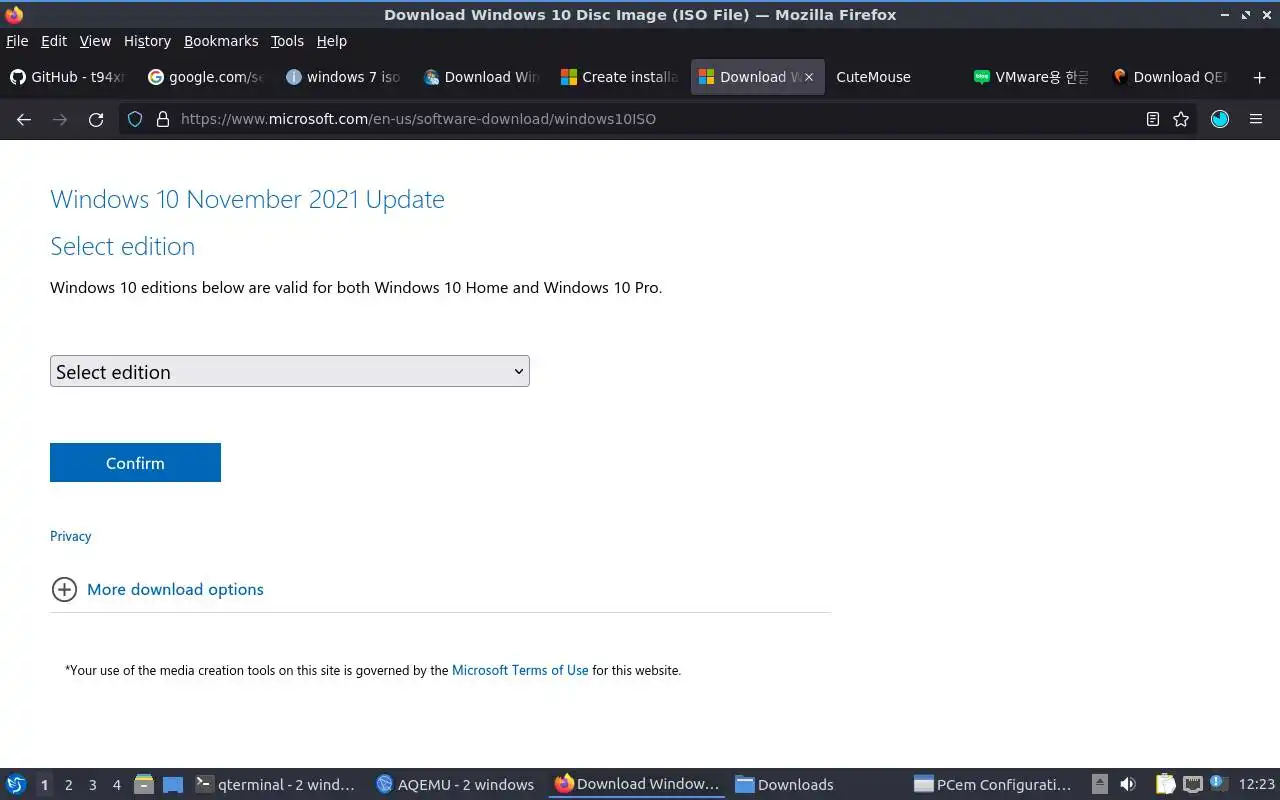Click the removable media eject tray icon
Image resolution: width=1280 pixels, height=800 pixels.
[1099, 784]
